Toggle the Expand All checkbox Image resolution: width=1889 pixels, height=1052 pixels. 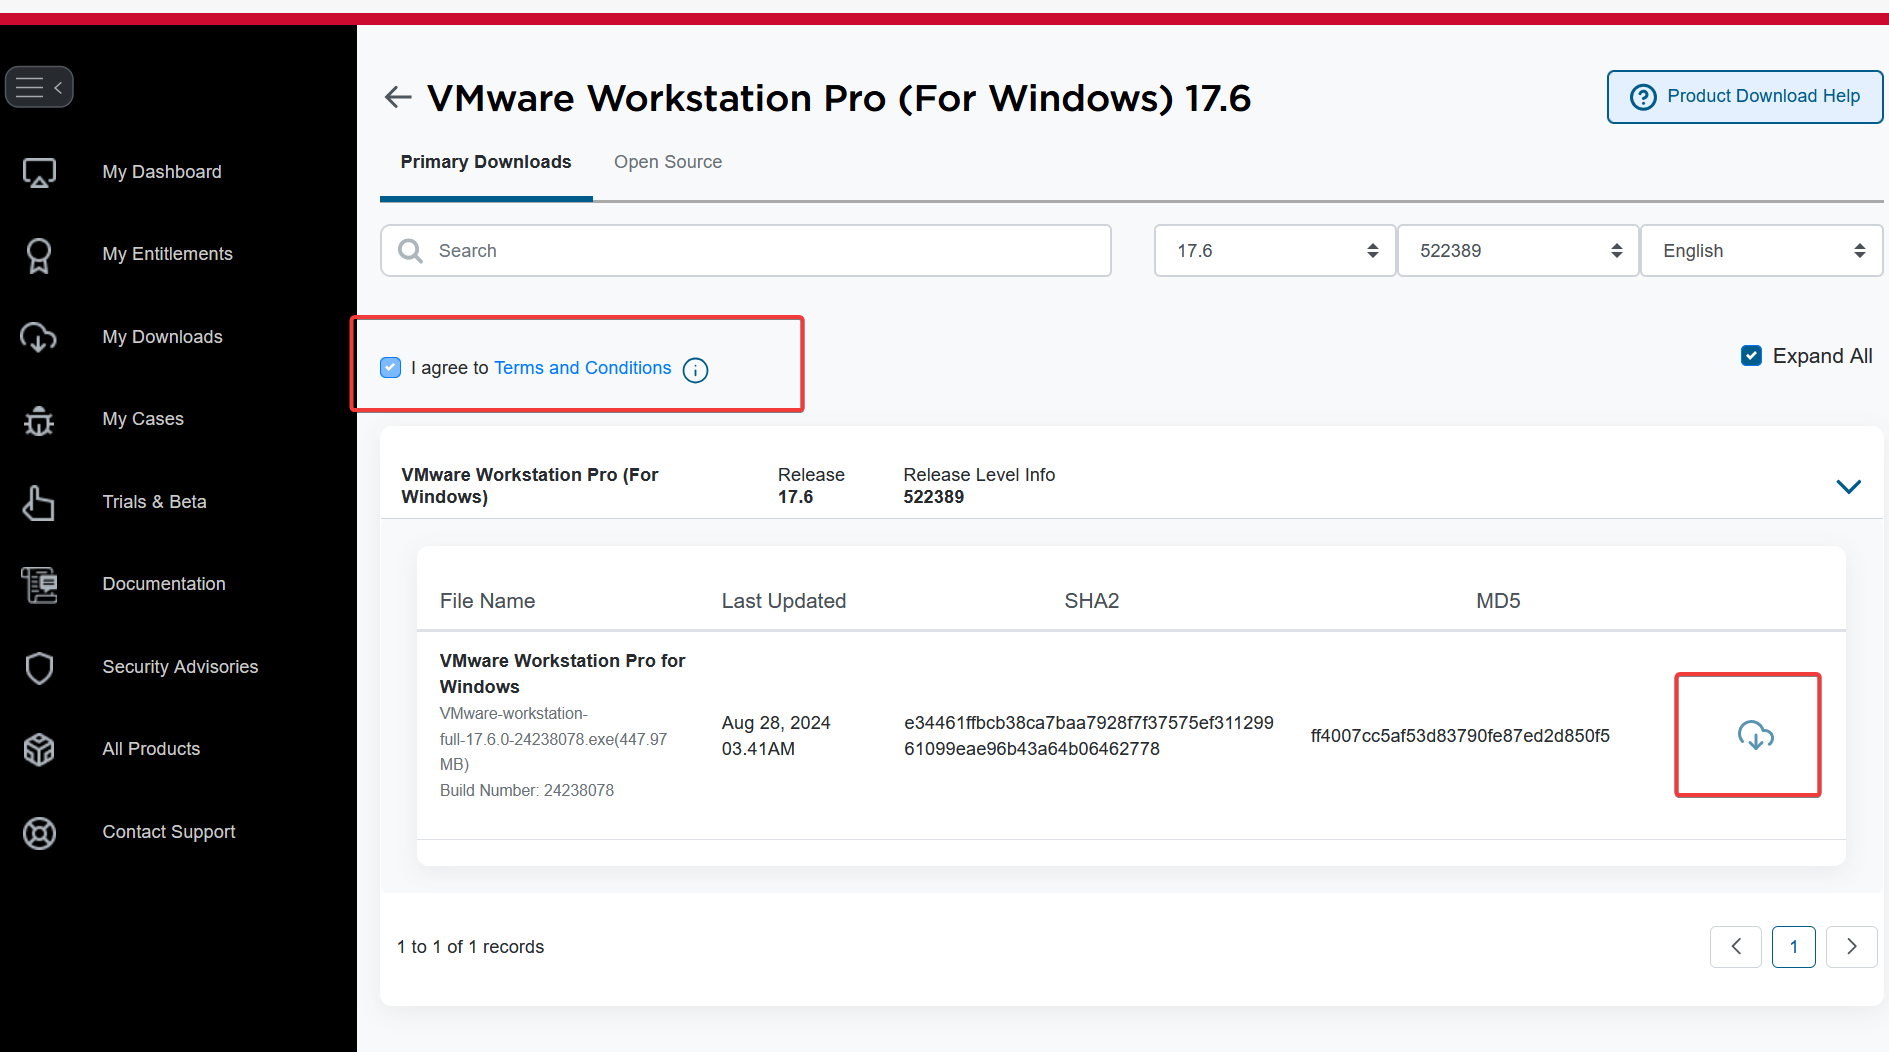point(1751,356)
